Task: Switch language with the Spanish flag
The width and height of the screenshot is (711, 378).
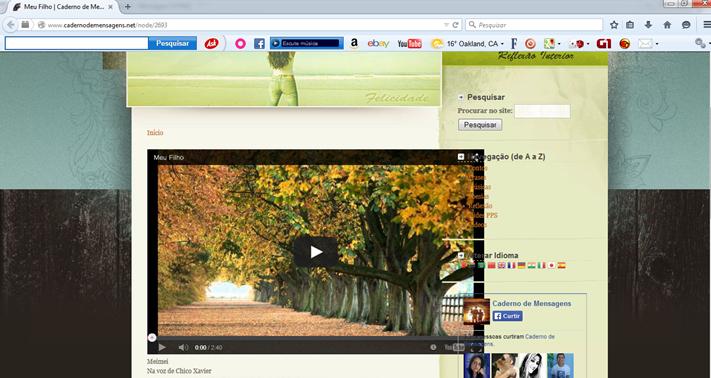Action: pyautogui.click(x=562, y=266)
